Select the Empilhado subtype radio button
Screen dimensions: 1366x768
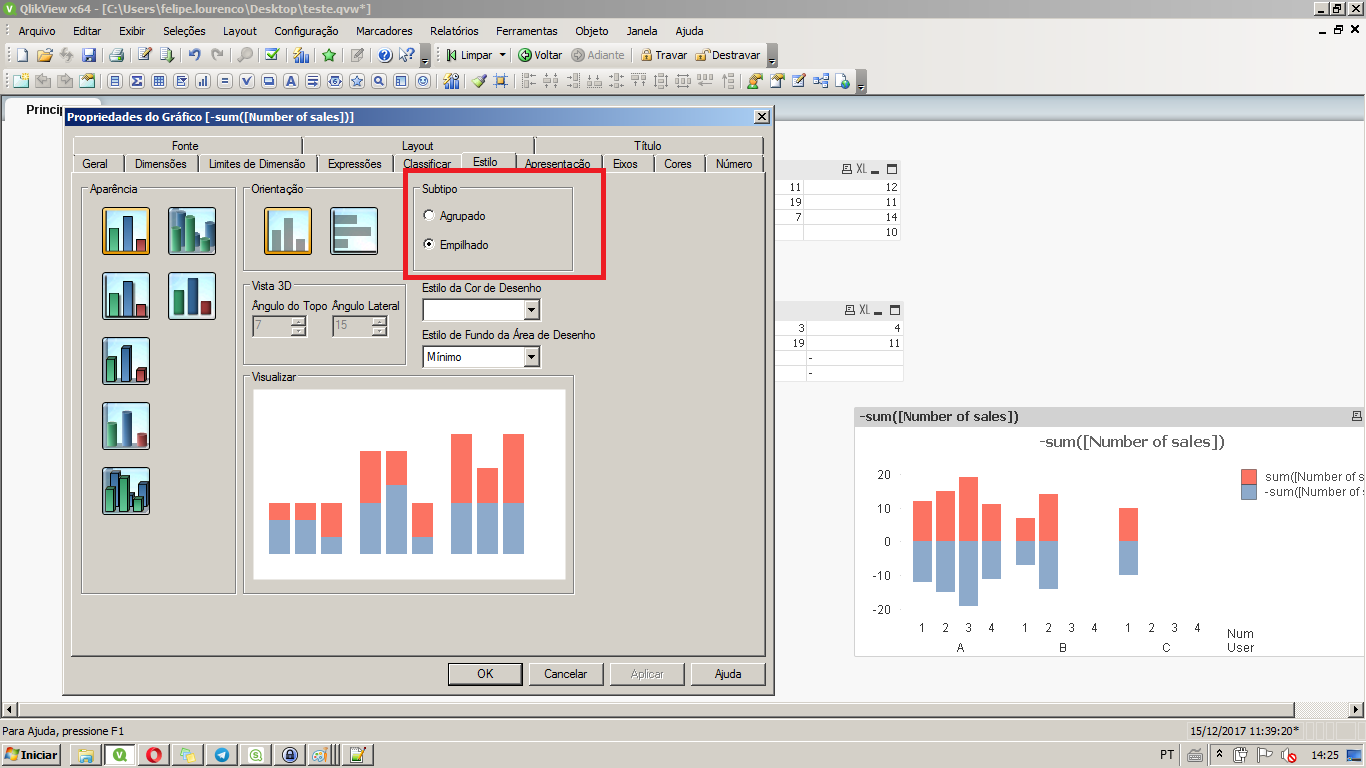point(430,244)
